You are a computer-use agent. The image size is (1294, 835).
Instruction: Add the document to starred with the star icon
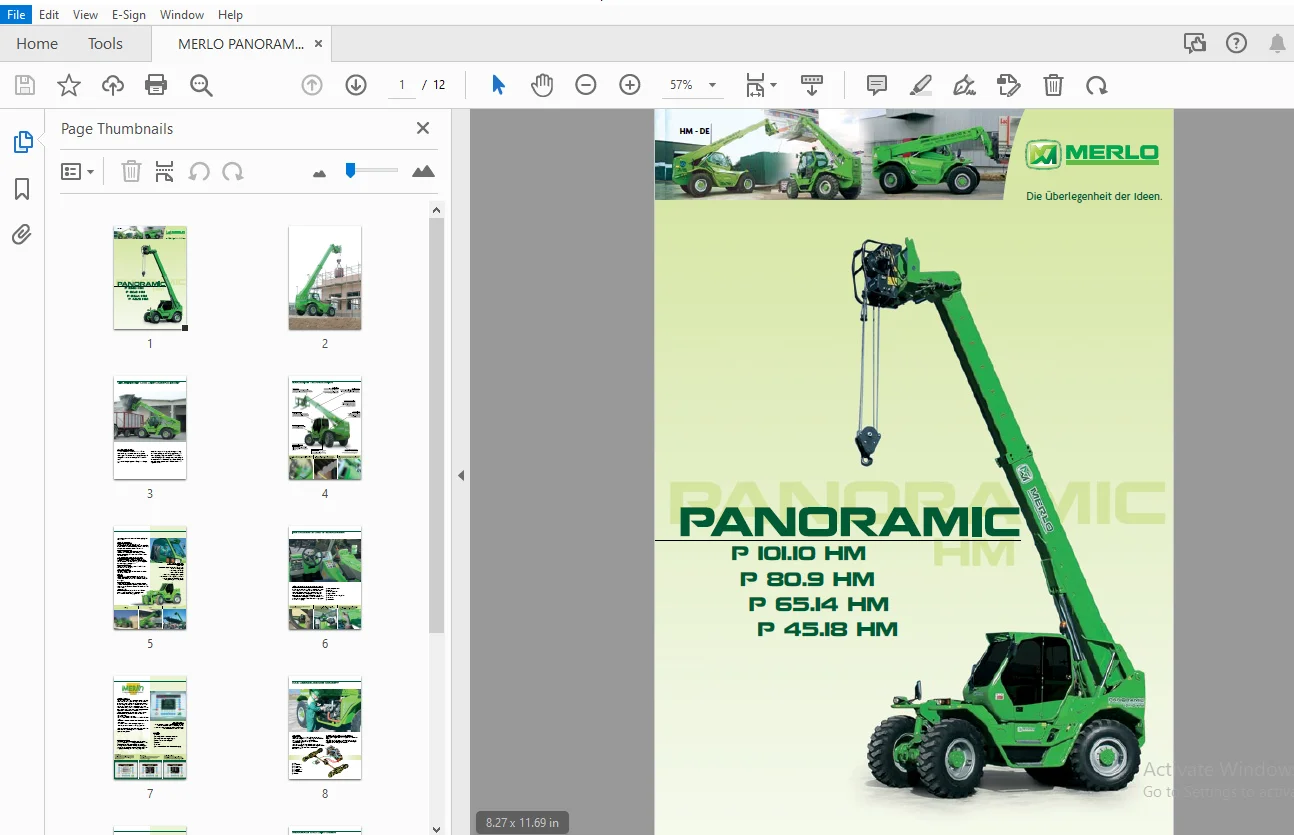coord(69,86)
